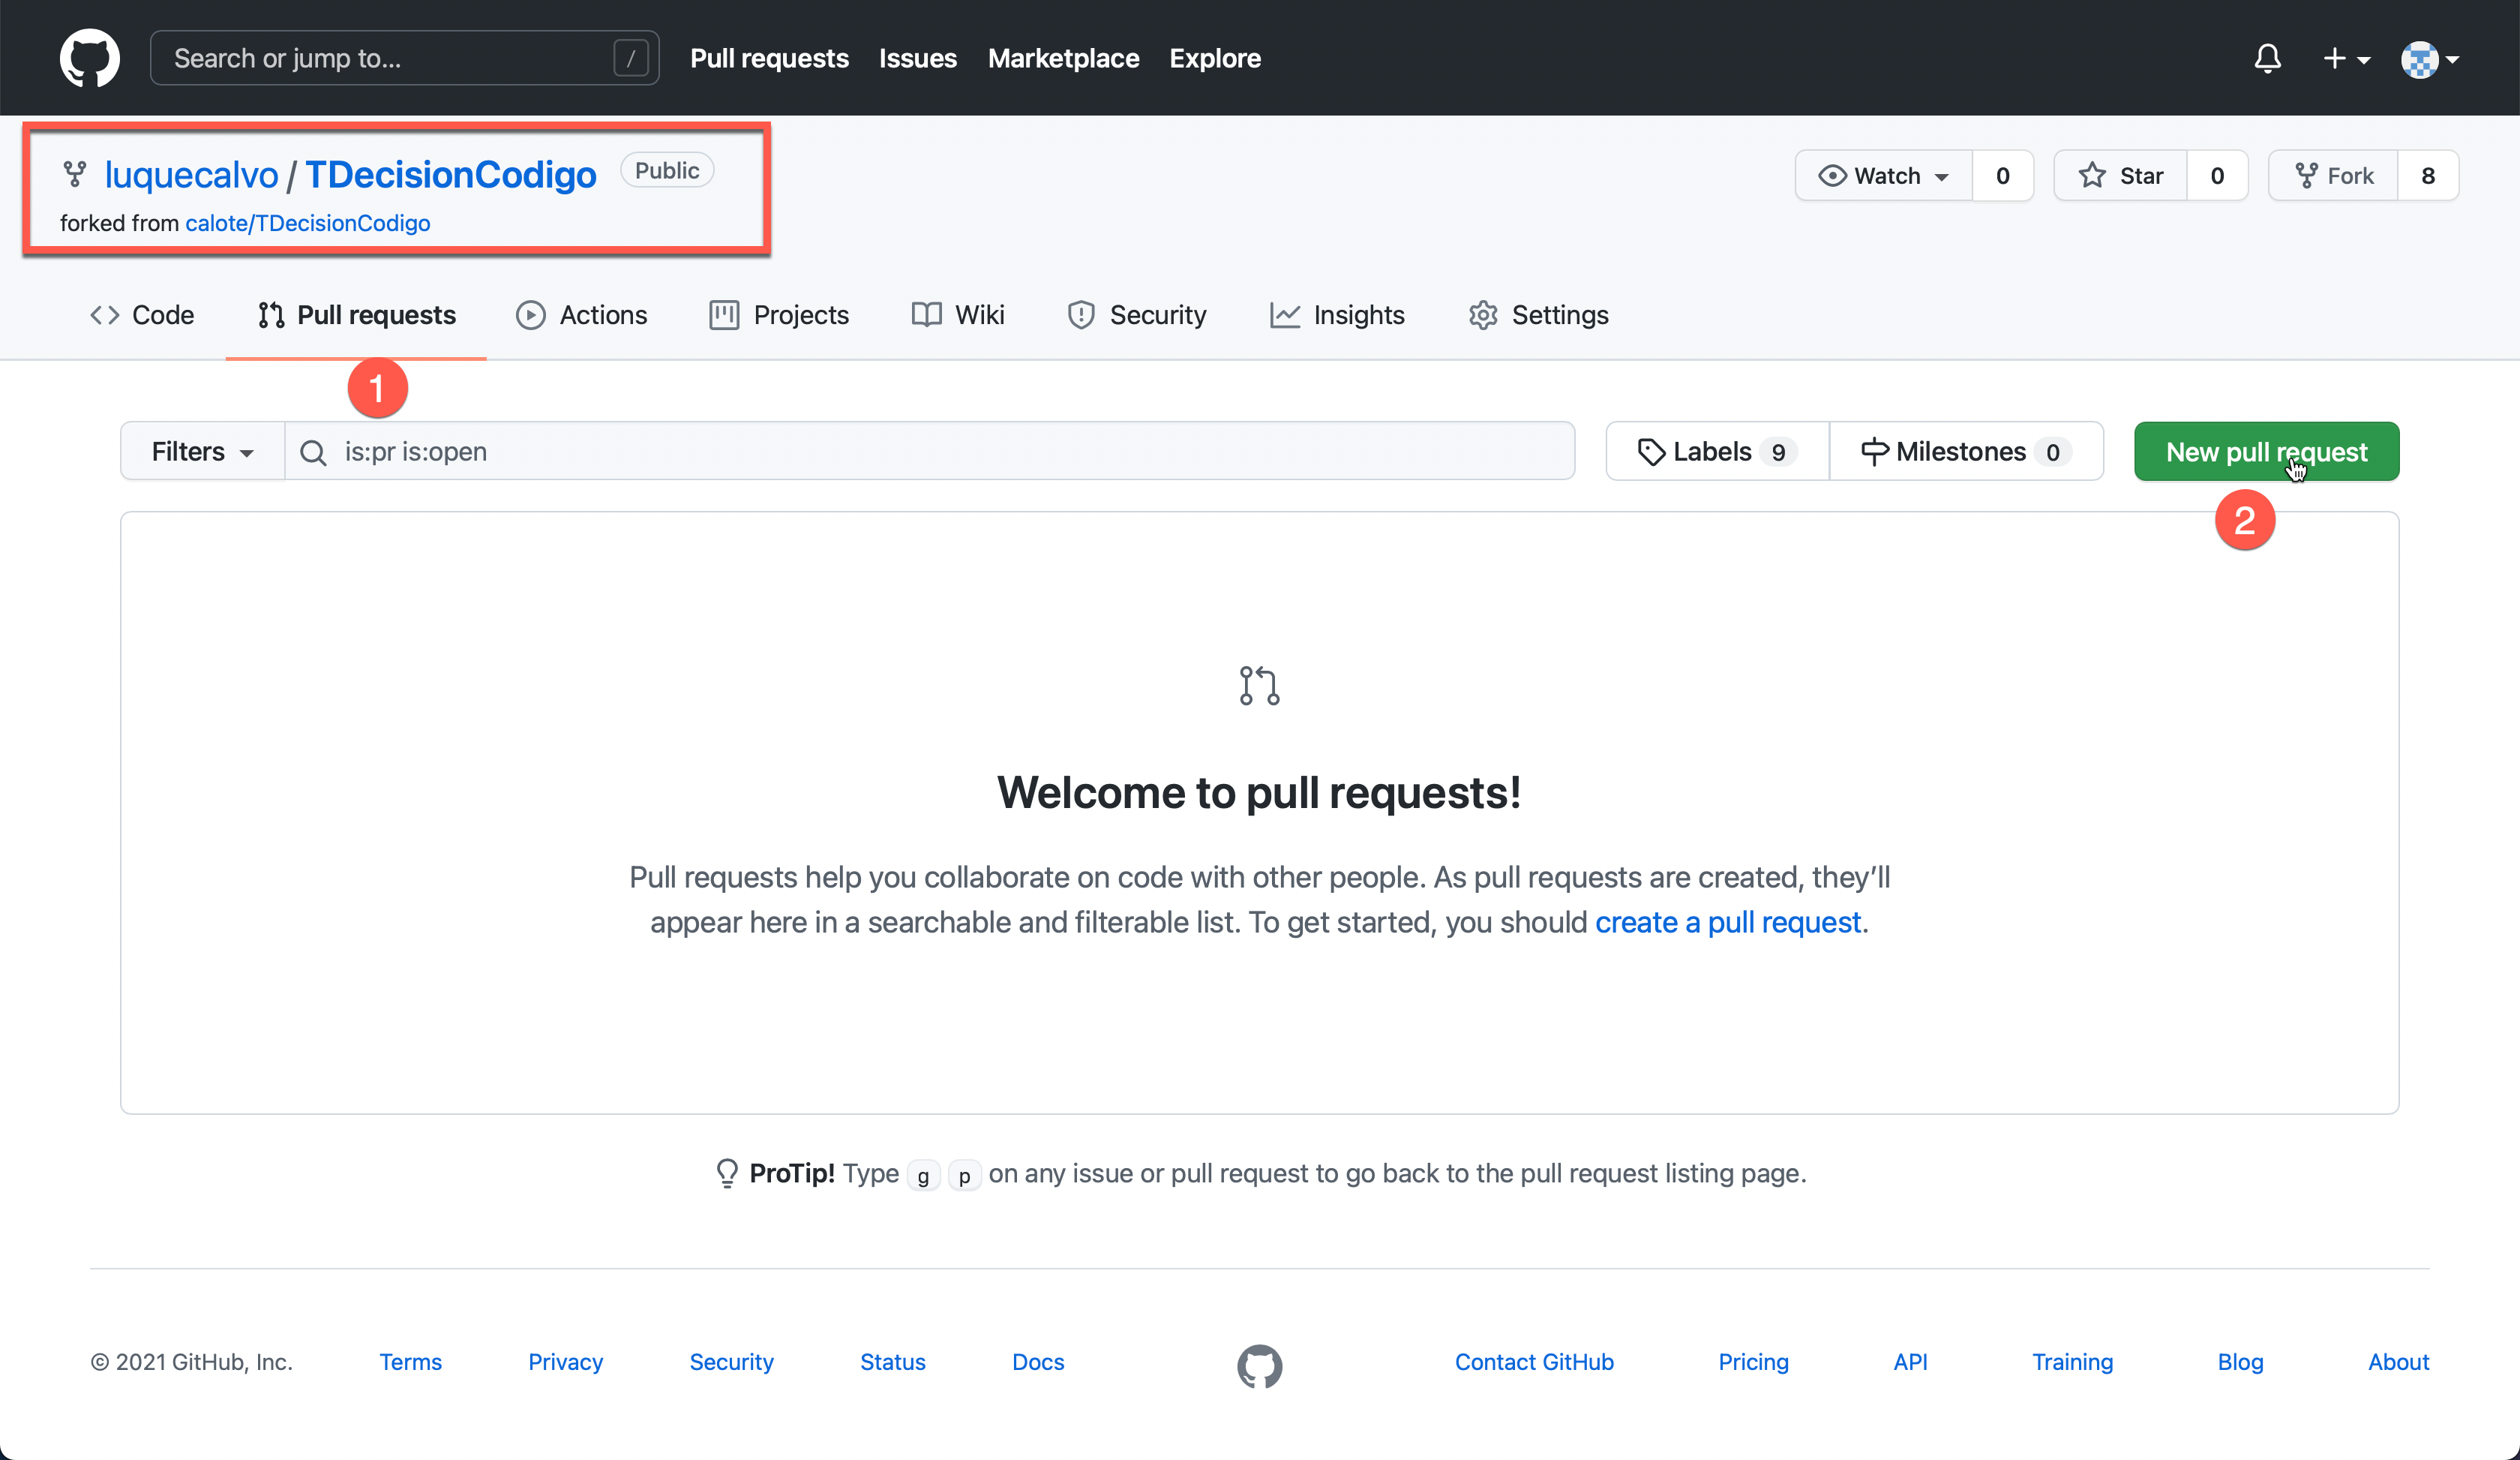The width and height of the screenshot is (2520, 1460).
Task: Go to Marketplace in top navigation
Action: tap(1063, 58)
